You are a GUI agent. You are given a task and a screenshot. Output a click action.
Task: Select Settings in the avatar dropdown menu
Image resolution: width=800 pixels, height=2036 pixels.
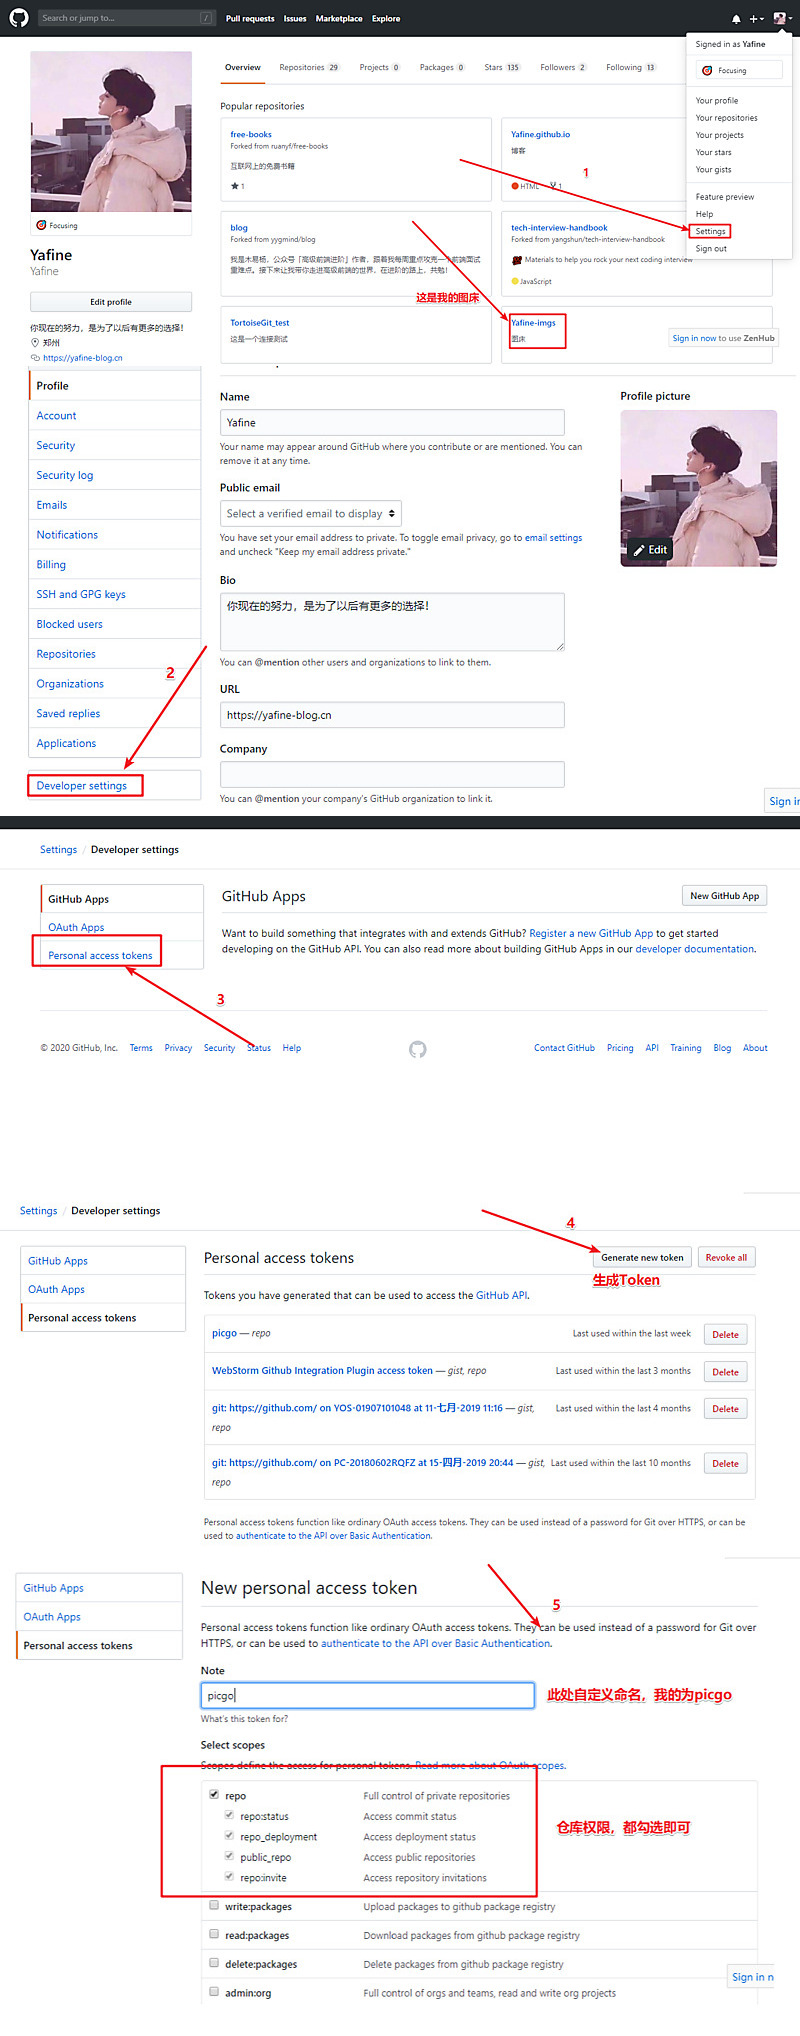[x=710, y=231]
